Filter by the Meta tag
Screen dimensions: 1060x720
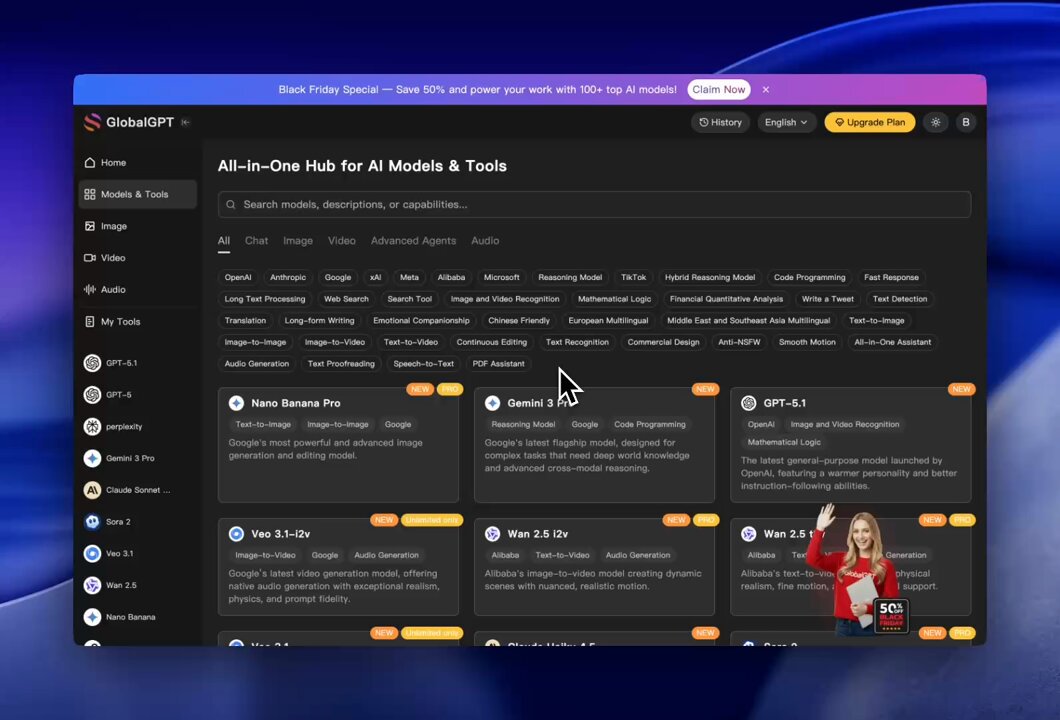409,277
